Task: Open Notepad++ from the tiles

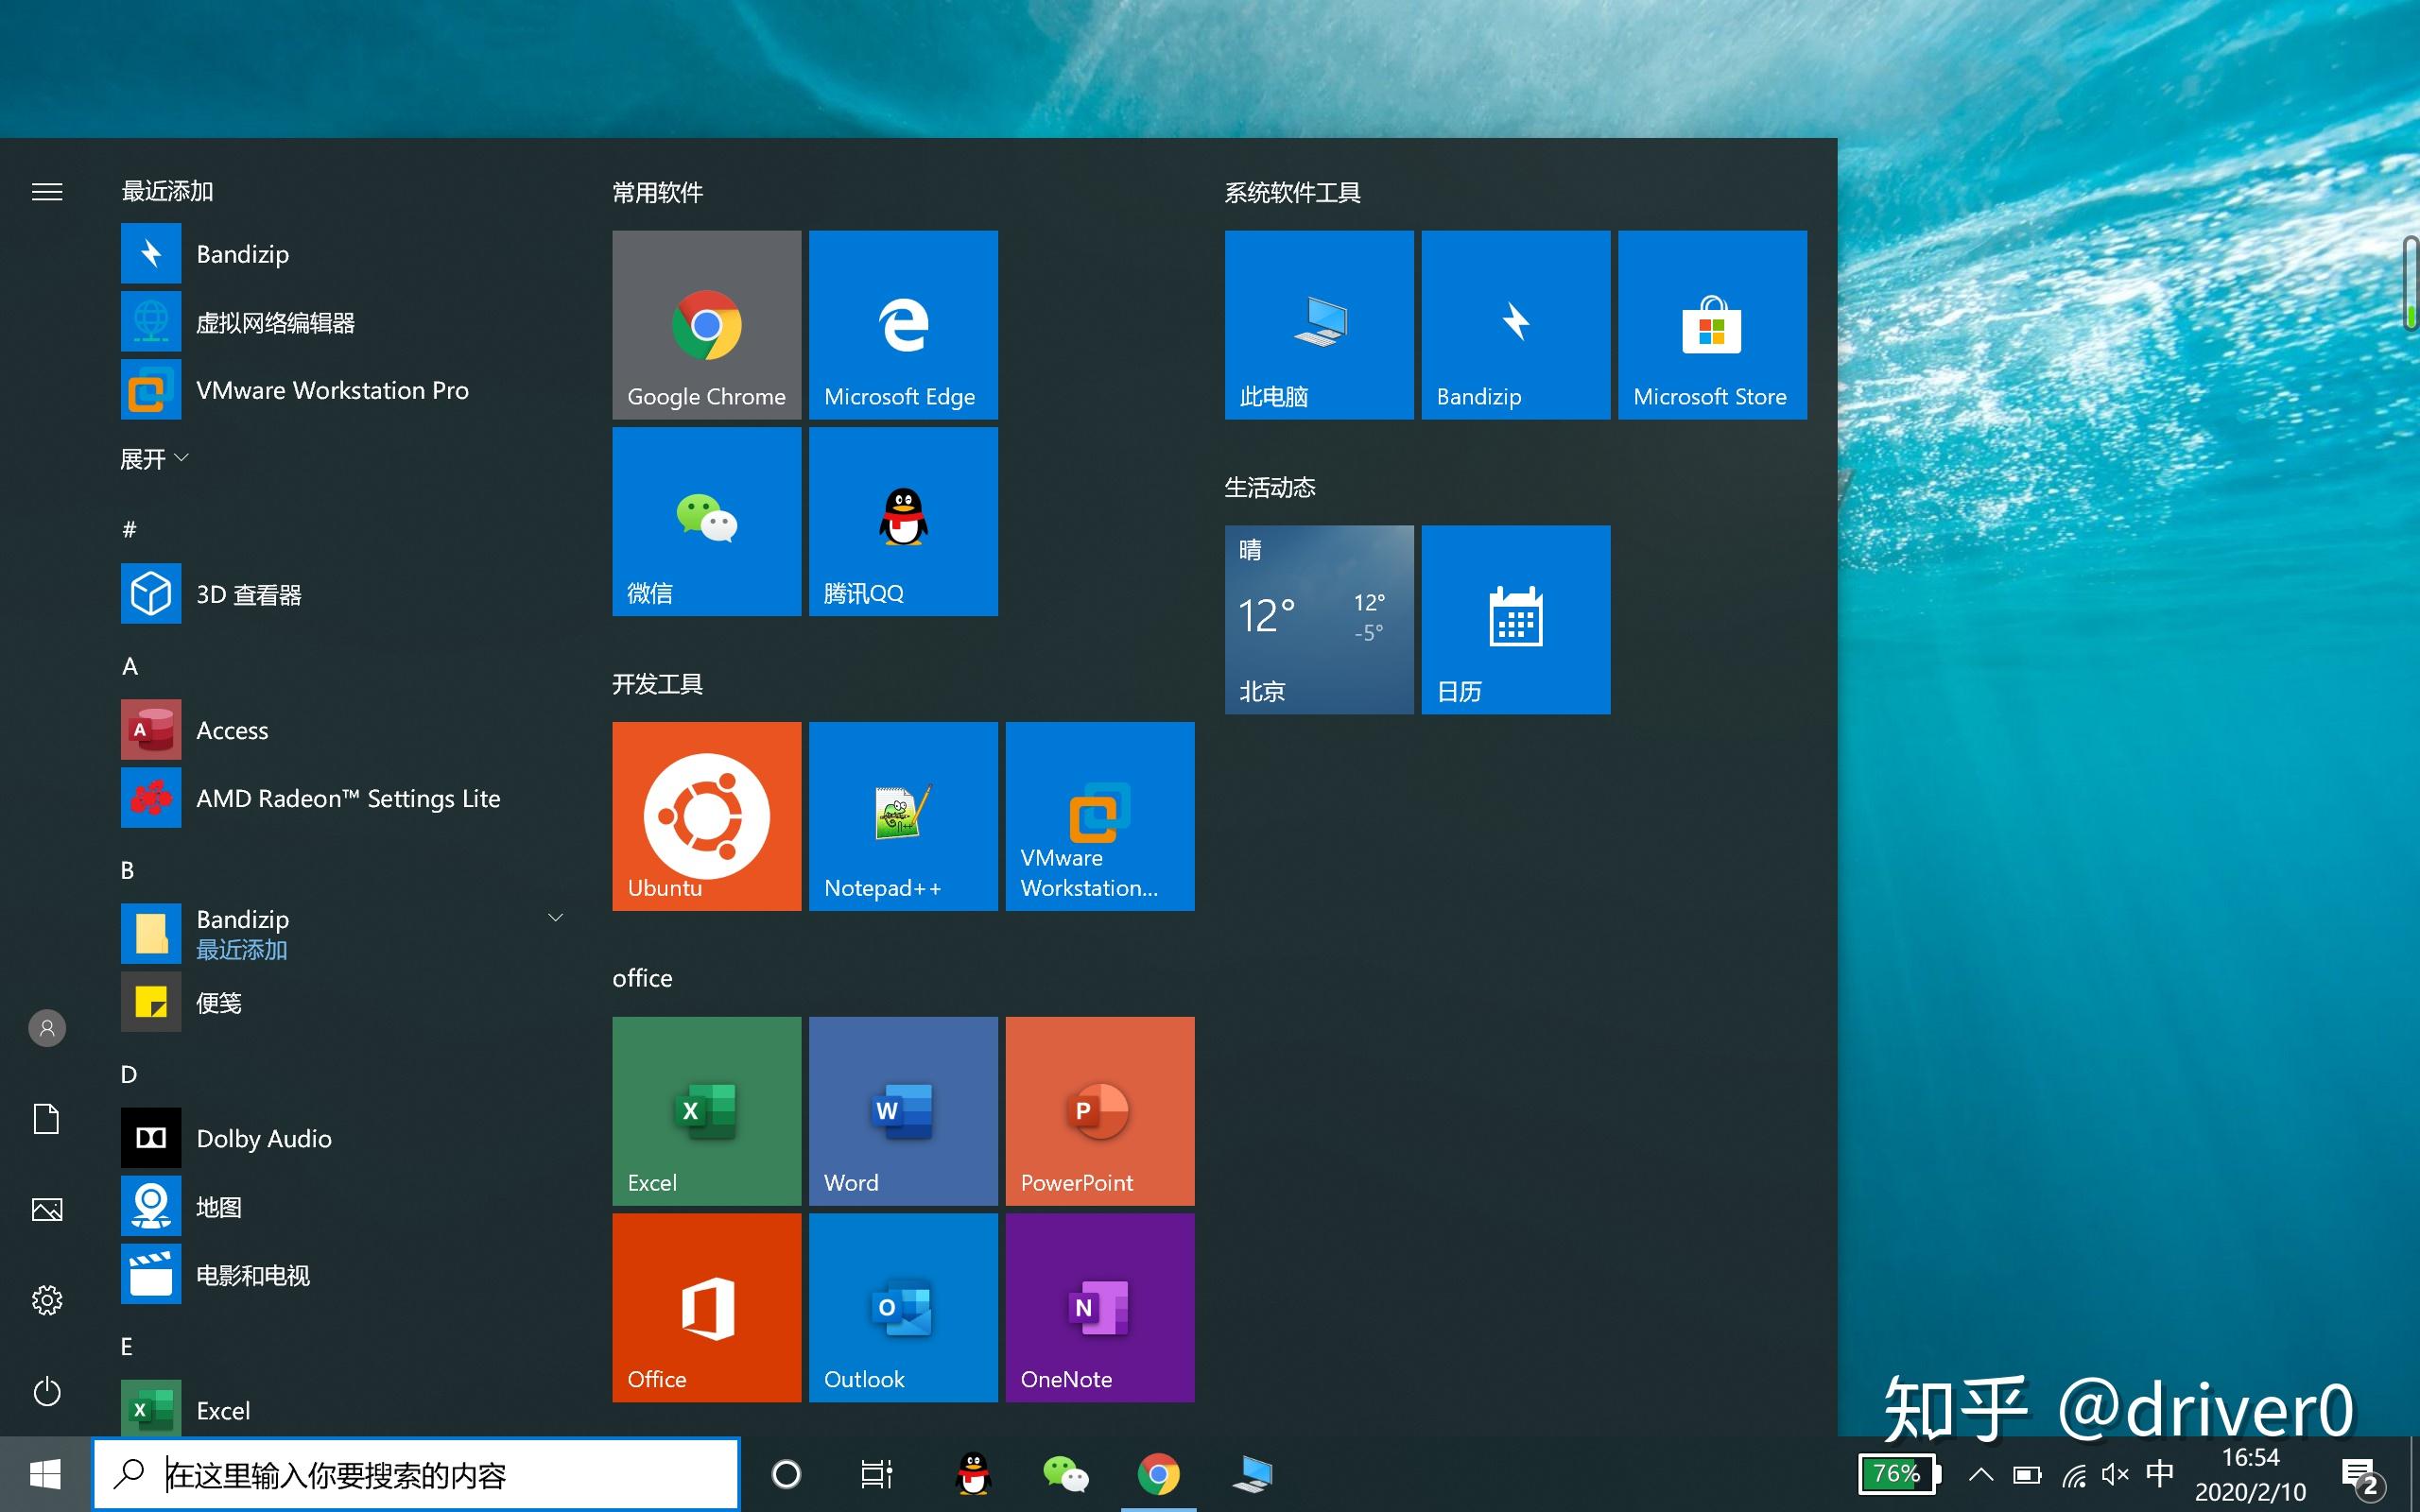Action: [903, 816]
